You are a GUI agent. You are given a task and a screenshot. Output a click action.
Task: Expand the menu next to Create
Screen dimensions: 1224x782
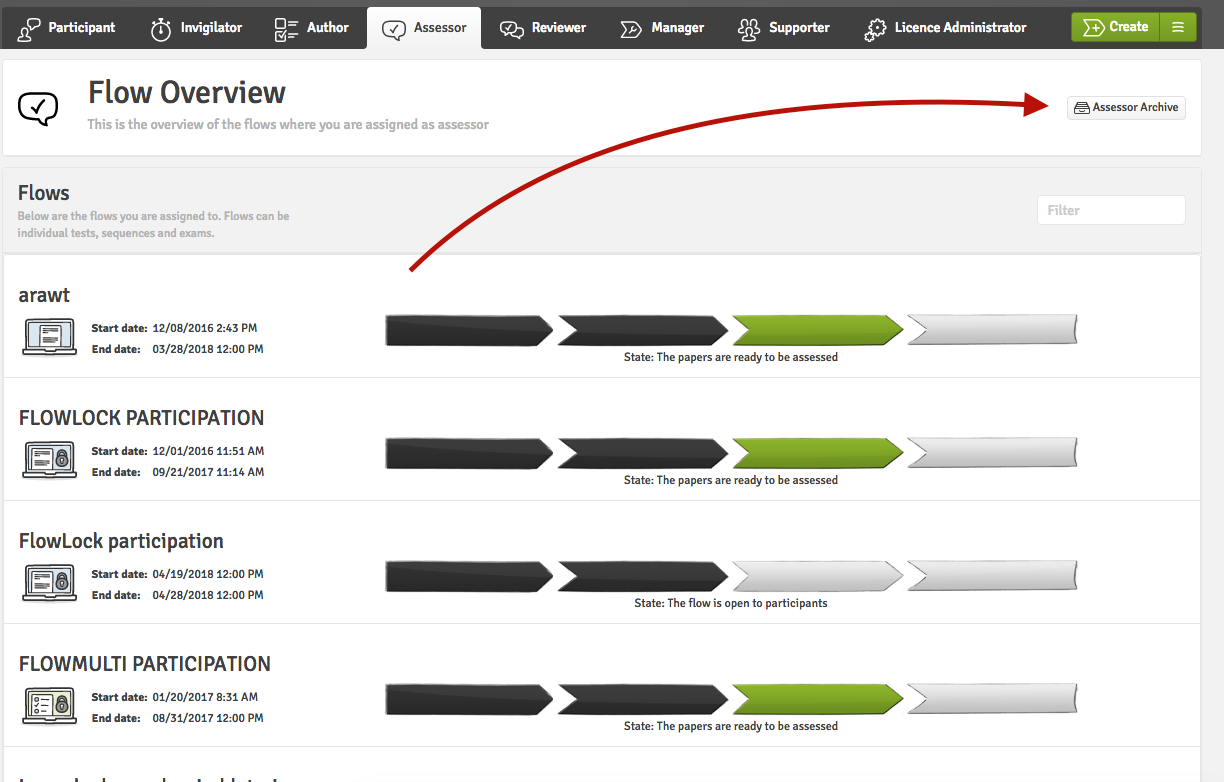1177,28
